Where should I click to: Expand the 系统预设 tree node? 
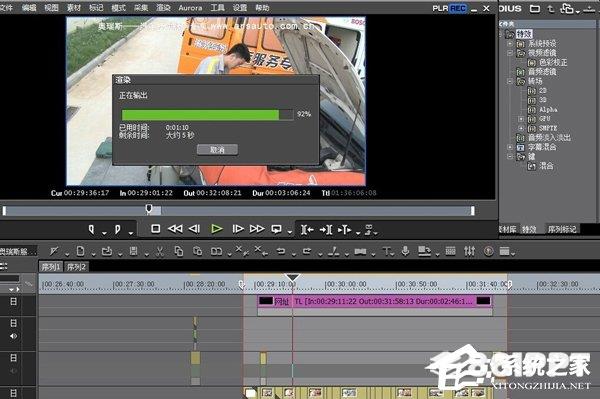click(510, 44)
